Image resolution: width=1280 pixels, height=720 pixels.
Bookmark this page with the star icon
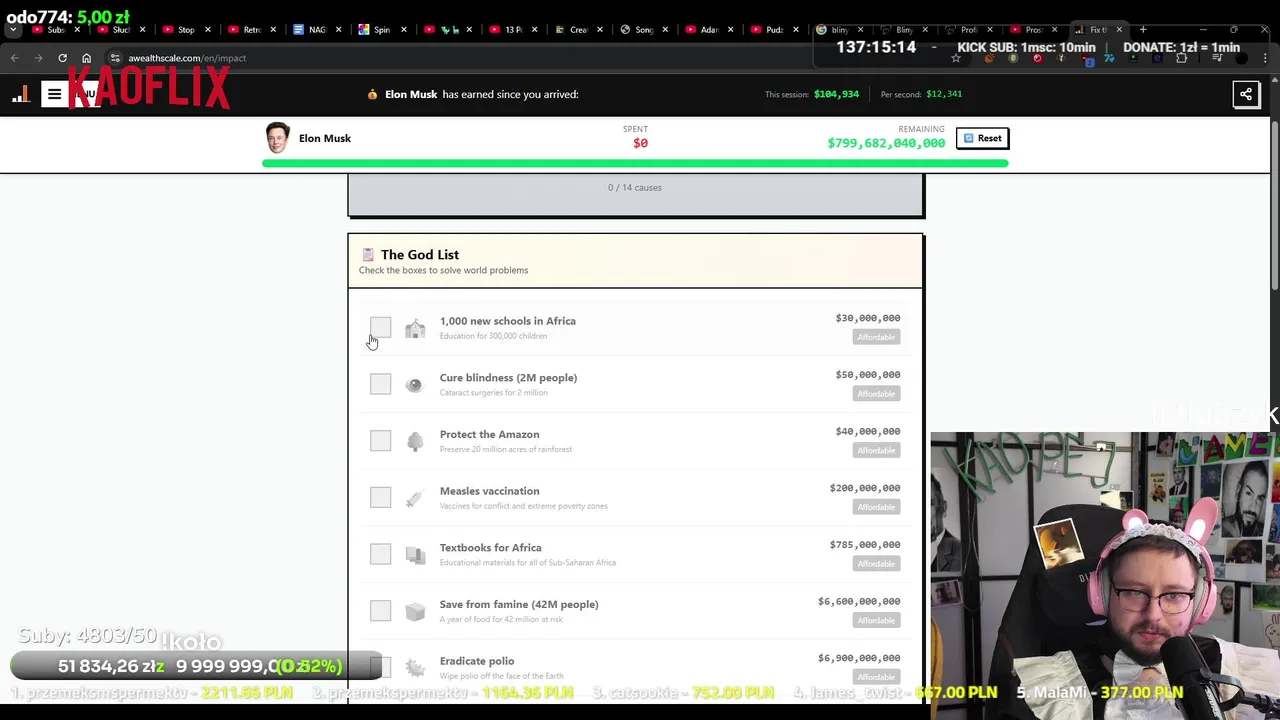click(956, 58)
